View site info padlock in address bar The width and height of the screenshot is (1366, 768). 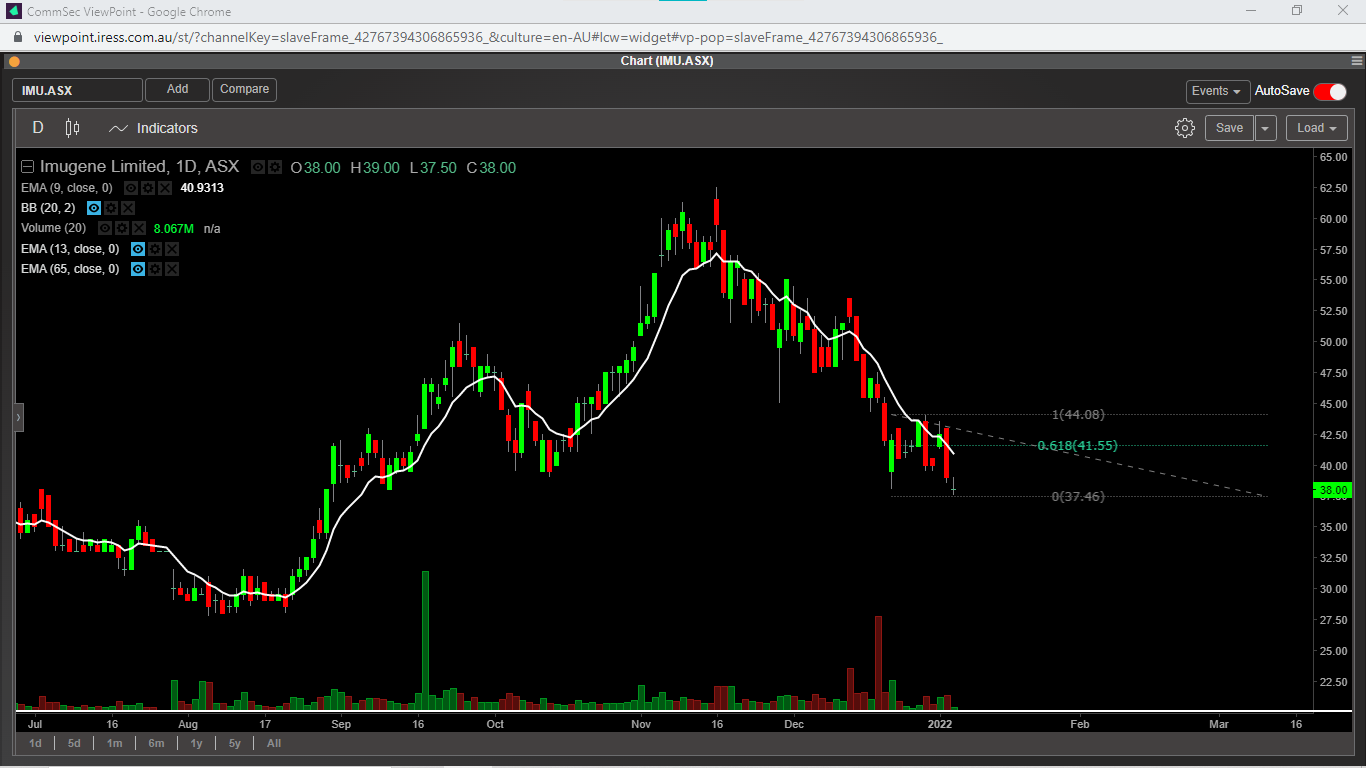19,37
